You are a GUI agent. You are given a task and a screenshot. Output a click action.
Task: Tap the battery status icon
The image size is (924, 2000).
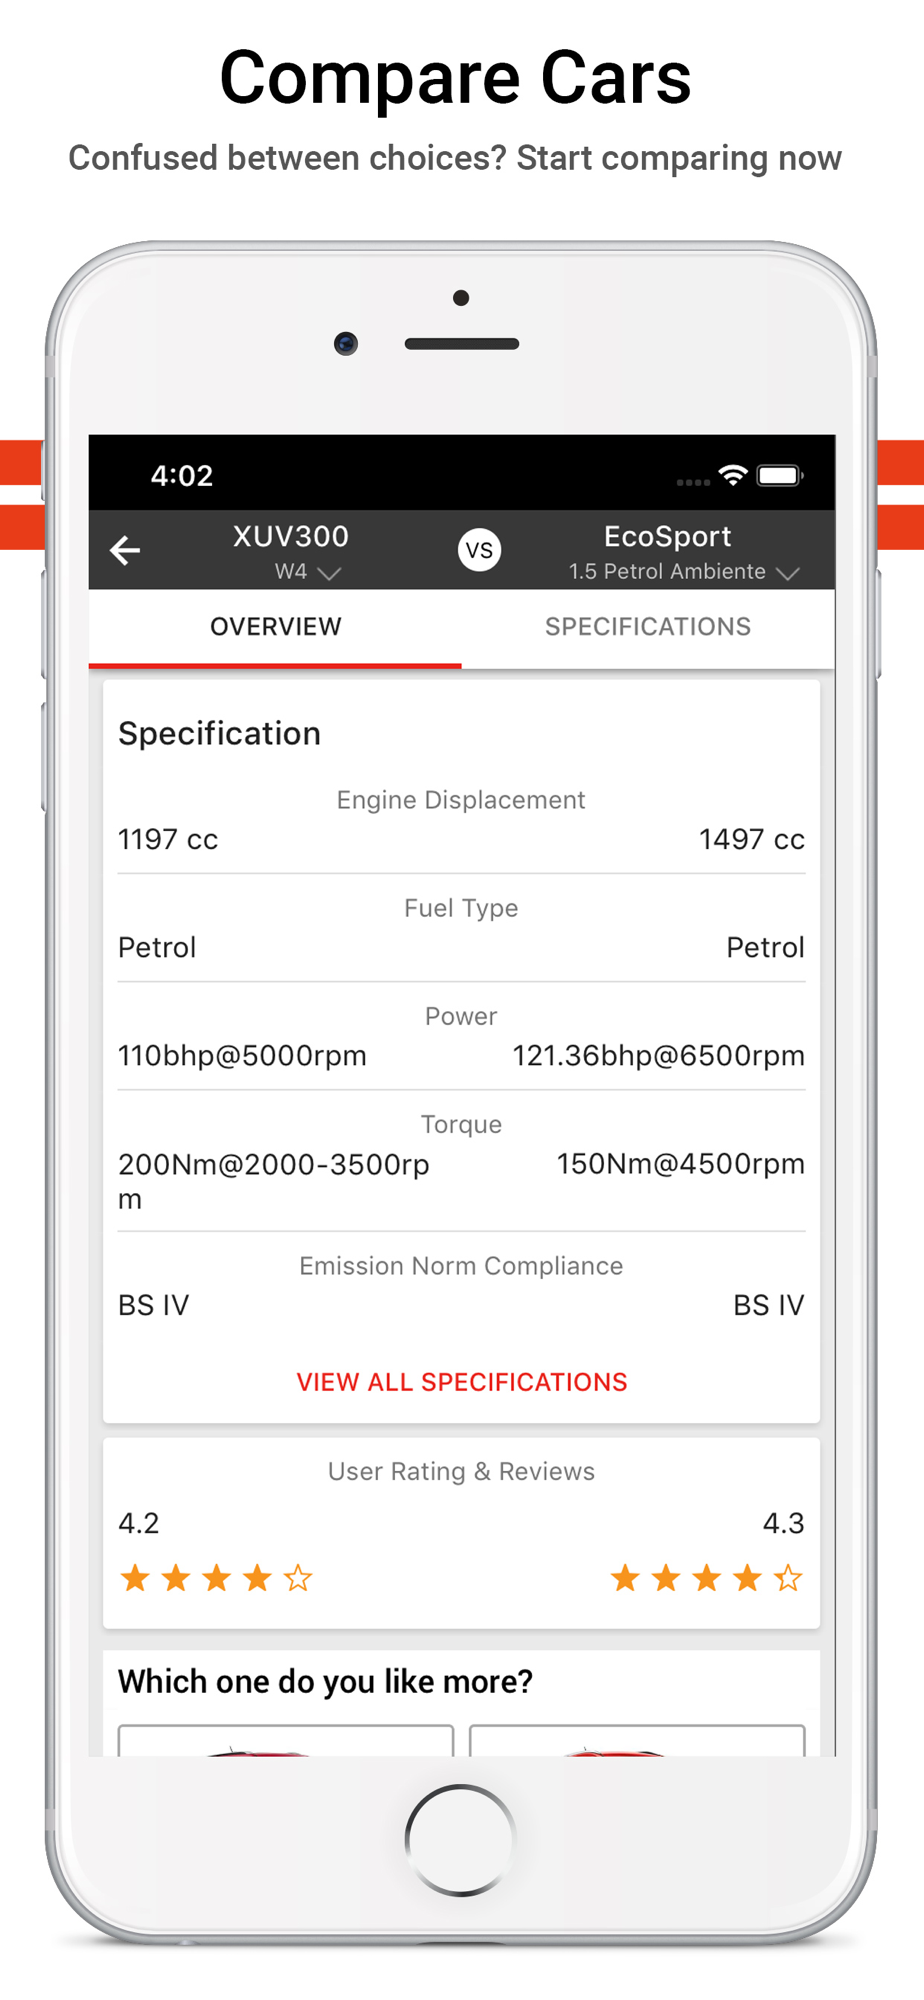pyautogui.click(x=780, y=475)
